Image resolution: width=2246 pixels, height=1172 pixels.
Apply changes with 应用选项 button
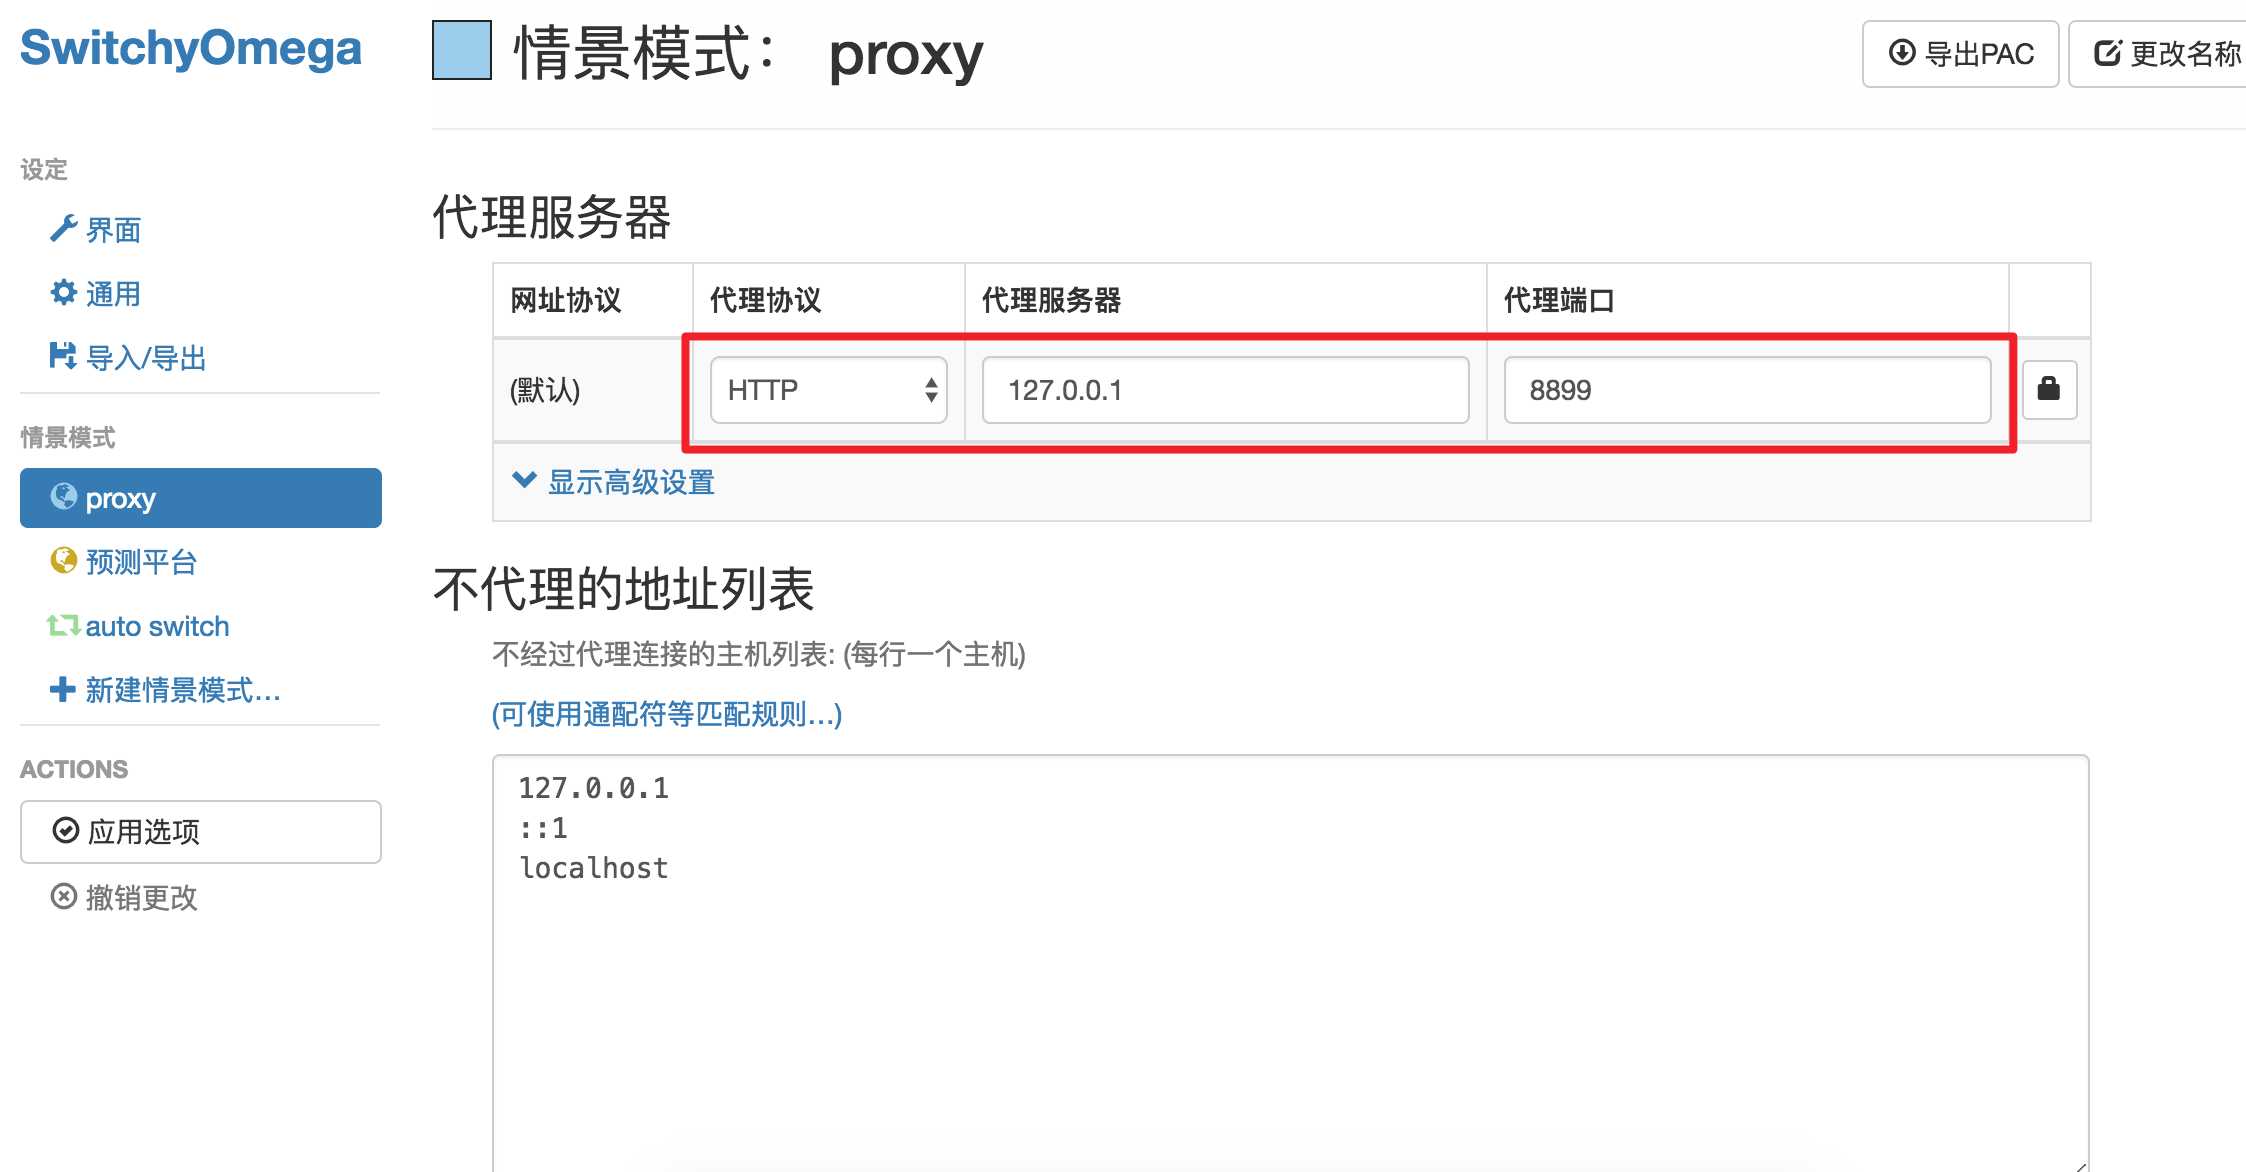click(x=201, y=832)
